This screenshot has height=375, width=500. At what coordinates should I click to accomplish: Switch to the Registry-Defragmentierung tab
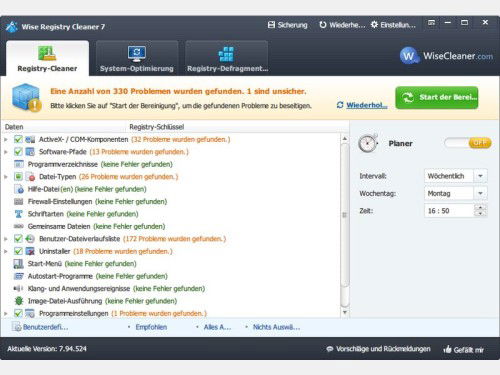tap(227, 58)
